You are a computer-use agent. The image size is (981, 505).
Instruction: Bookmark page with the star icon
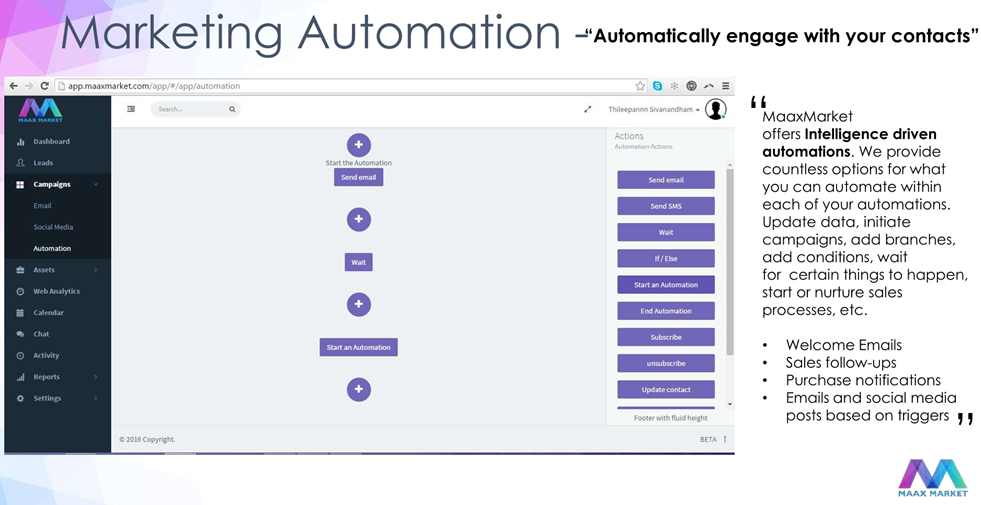click(x=640, y=86)
